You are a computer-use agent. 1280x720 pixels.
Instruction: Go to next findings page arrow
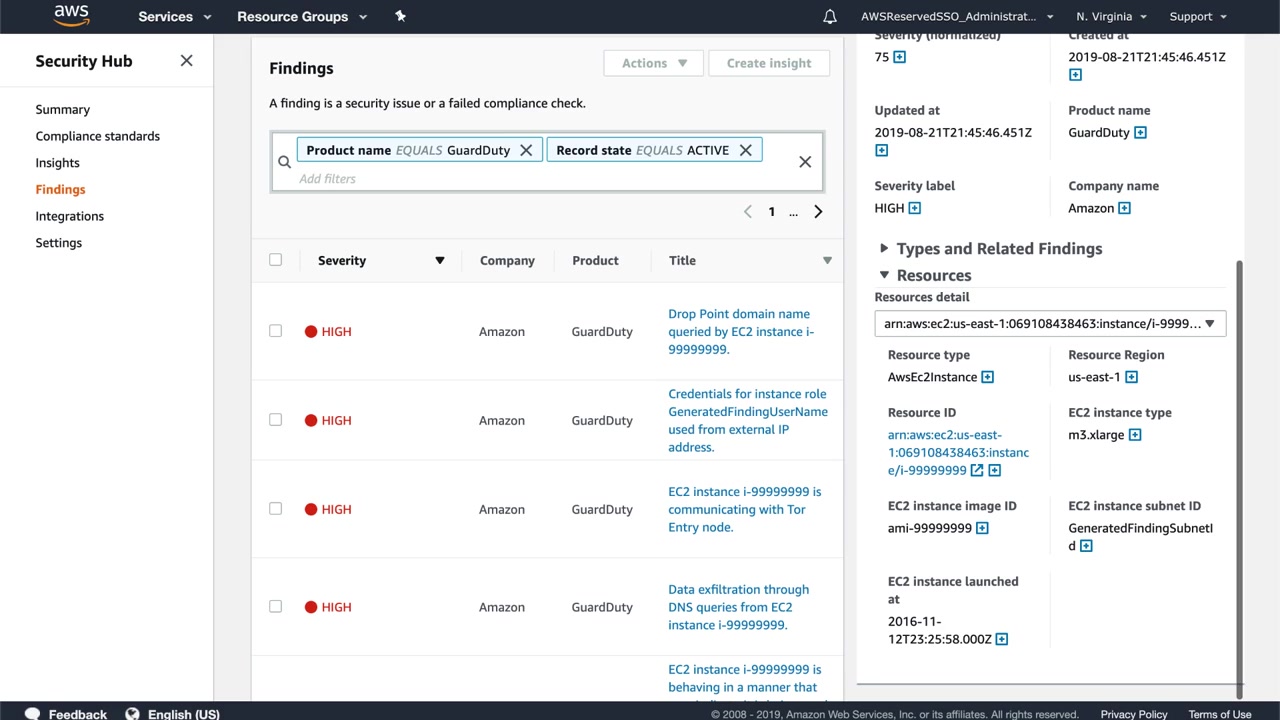(818, 212)
